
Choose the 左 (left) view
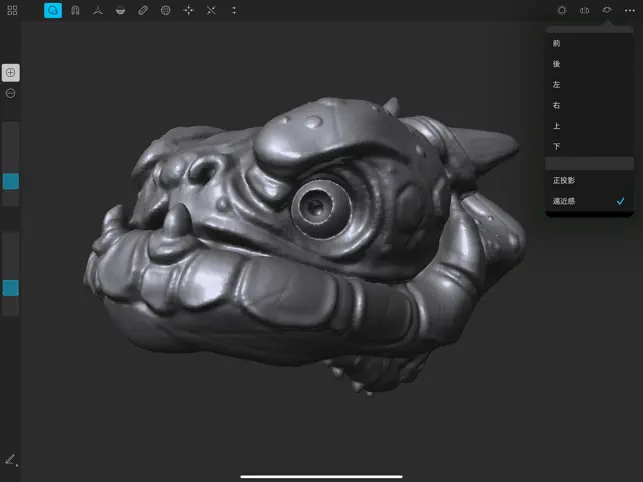[x=589, y=85]
